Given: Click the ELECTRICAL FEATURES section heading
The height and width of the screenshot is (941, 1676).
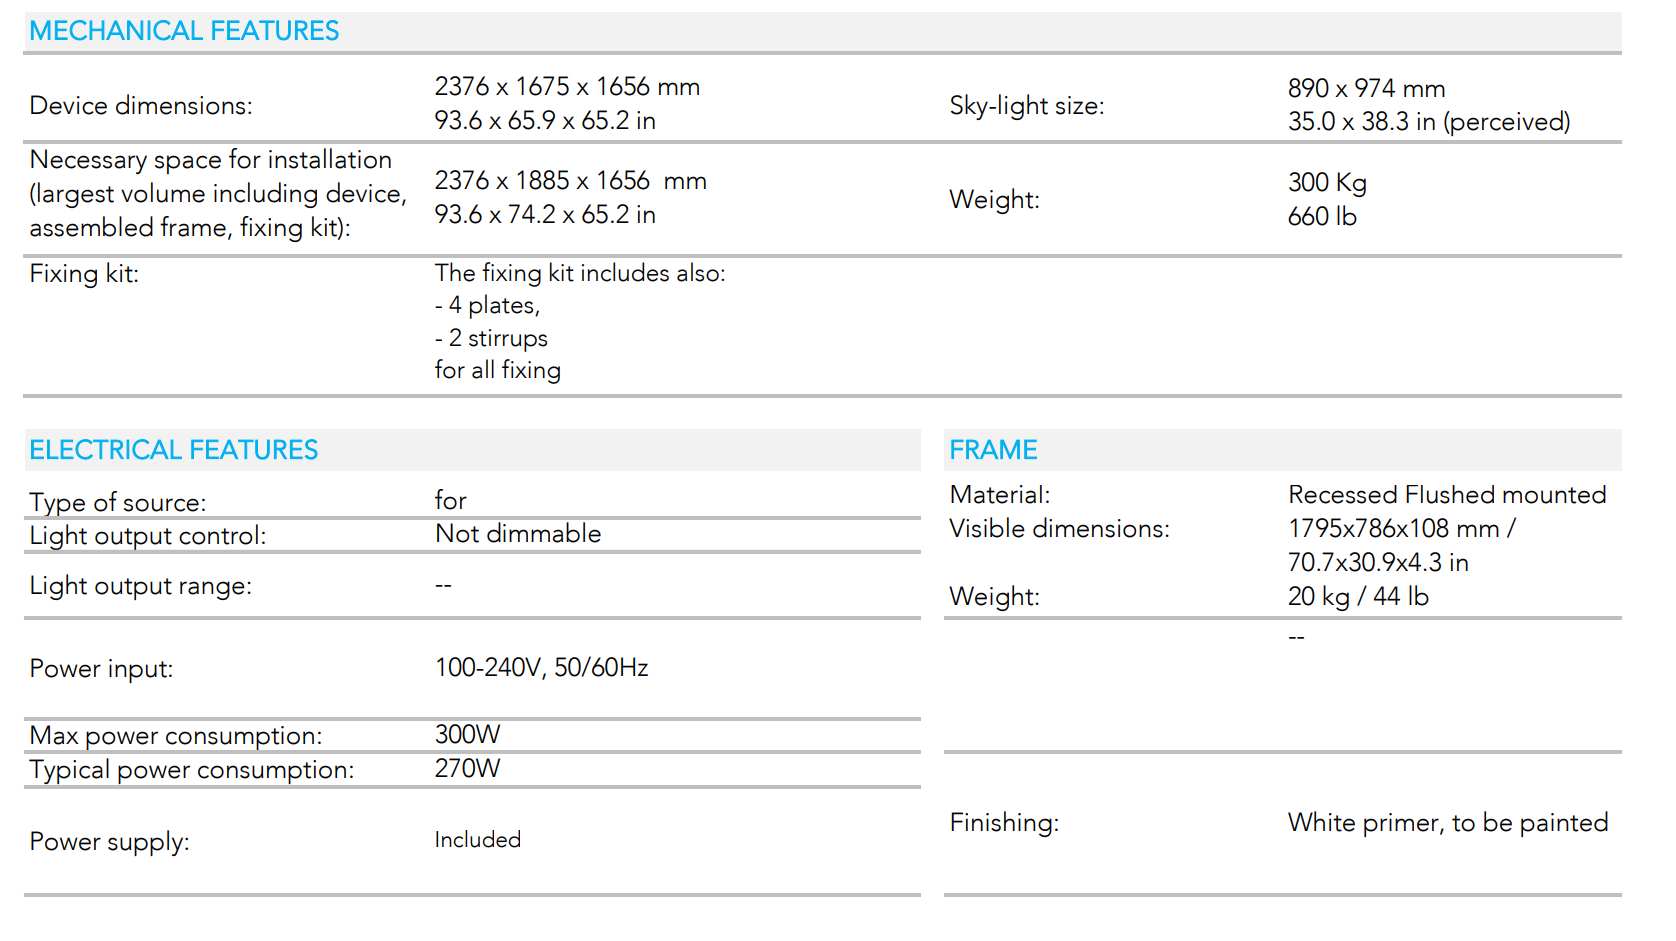Looking at the screenshot, I should (x=173, y=450).
